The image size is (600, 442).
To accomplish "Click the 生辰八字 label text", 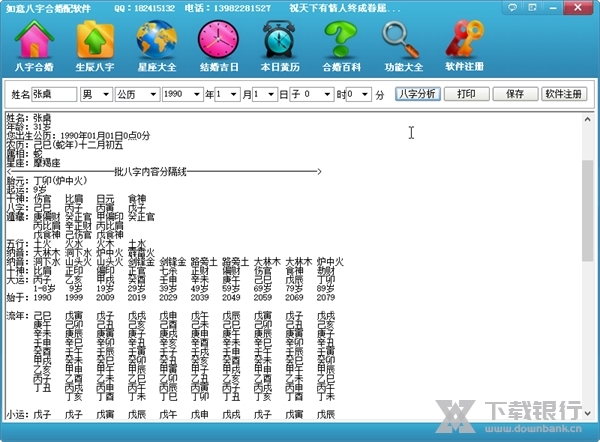I will tap(95, 67).
